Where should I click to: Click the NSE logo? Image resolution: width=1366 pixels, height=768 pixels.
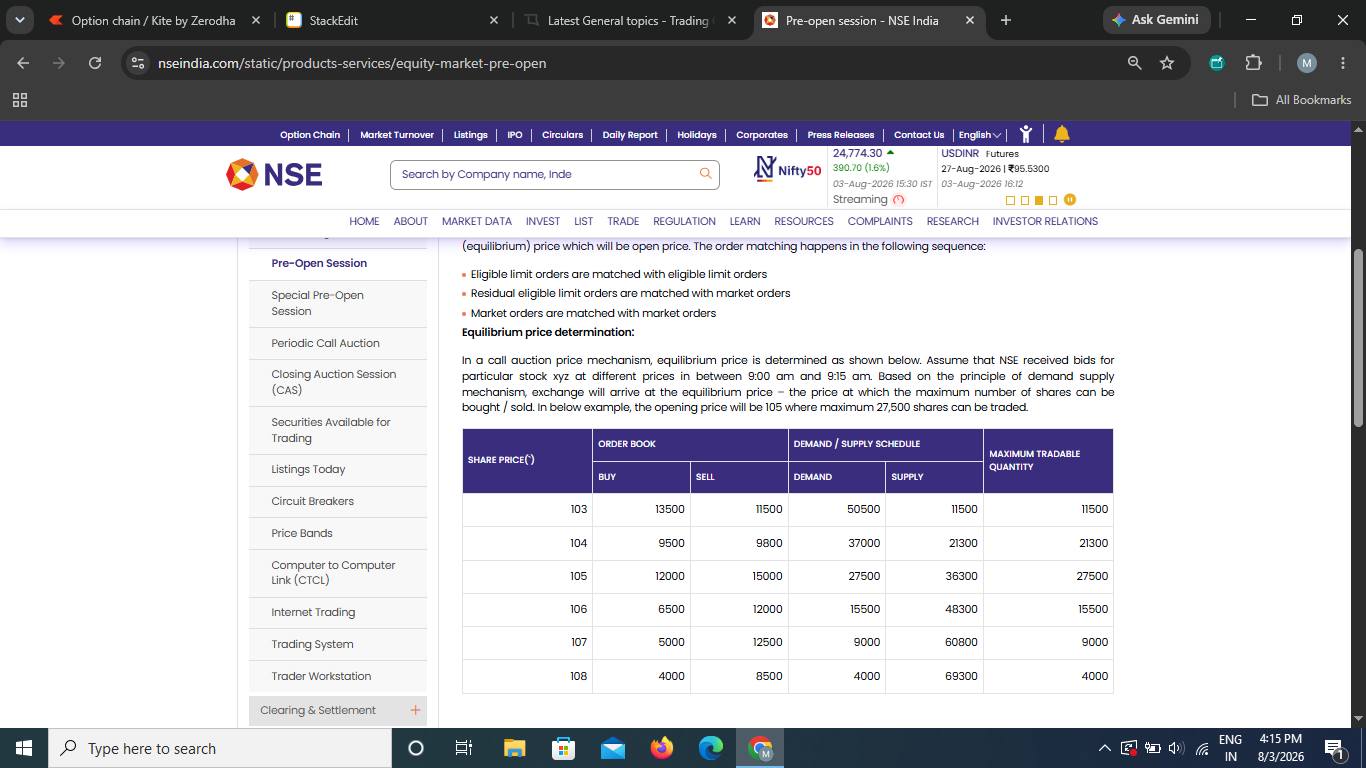point(274,174)
